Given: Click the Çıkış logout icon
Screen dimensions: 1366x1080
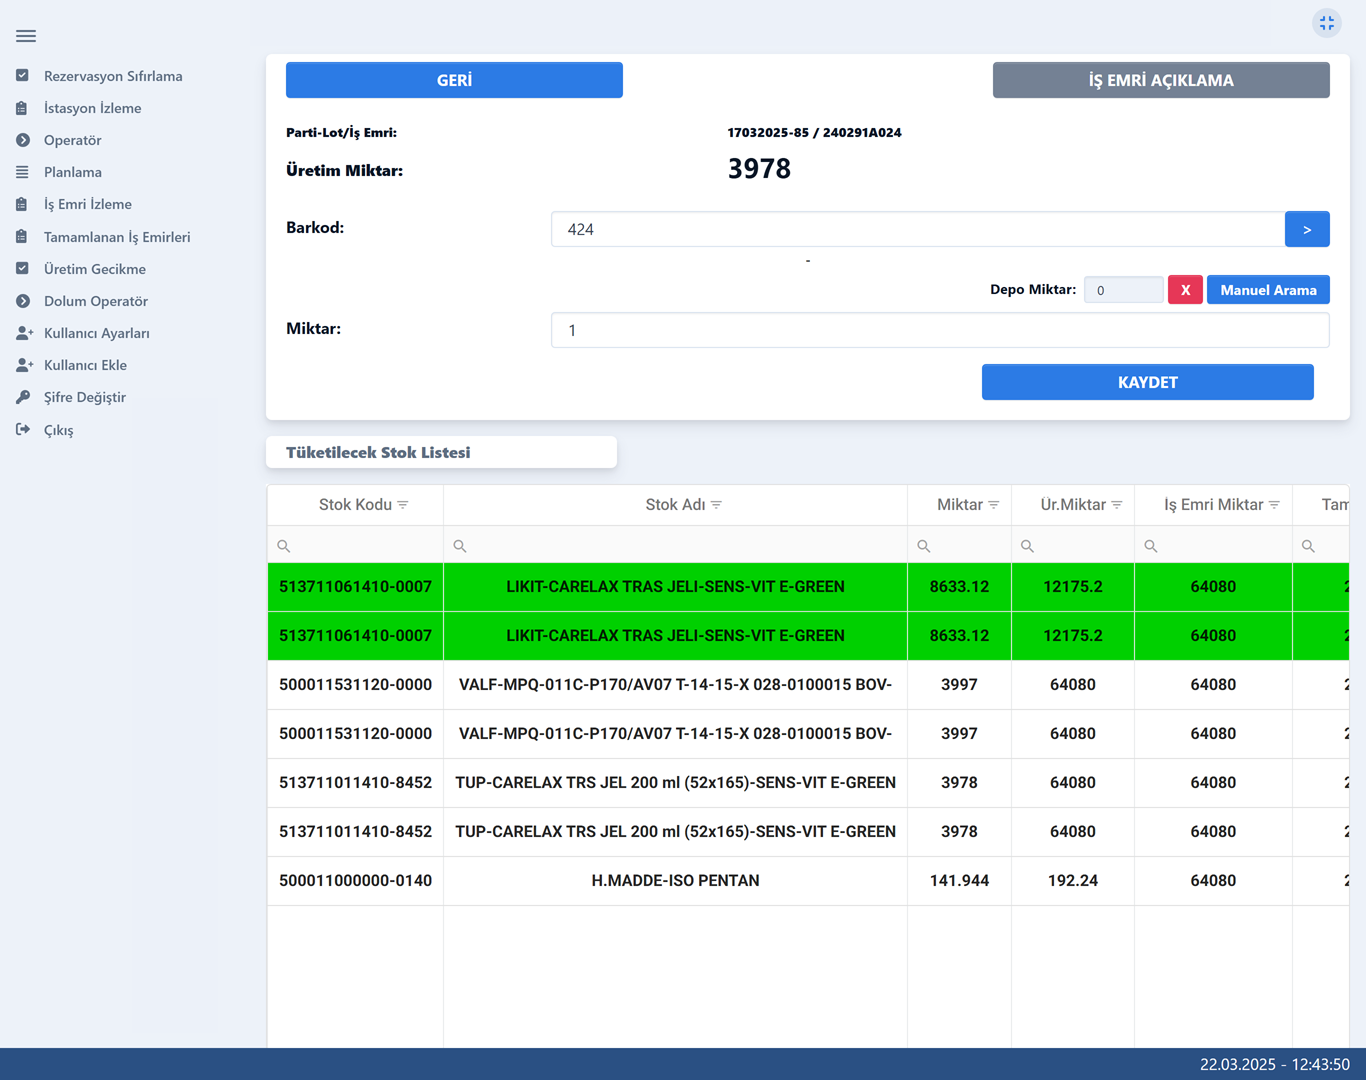Looking at the screenshot, I should [23, 430].
